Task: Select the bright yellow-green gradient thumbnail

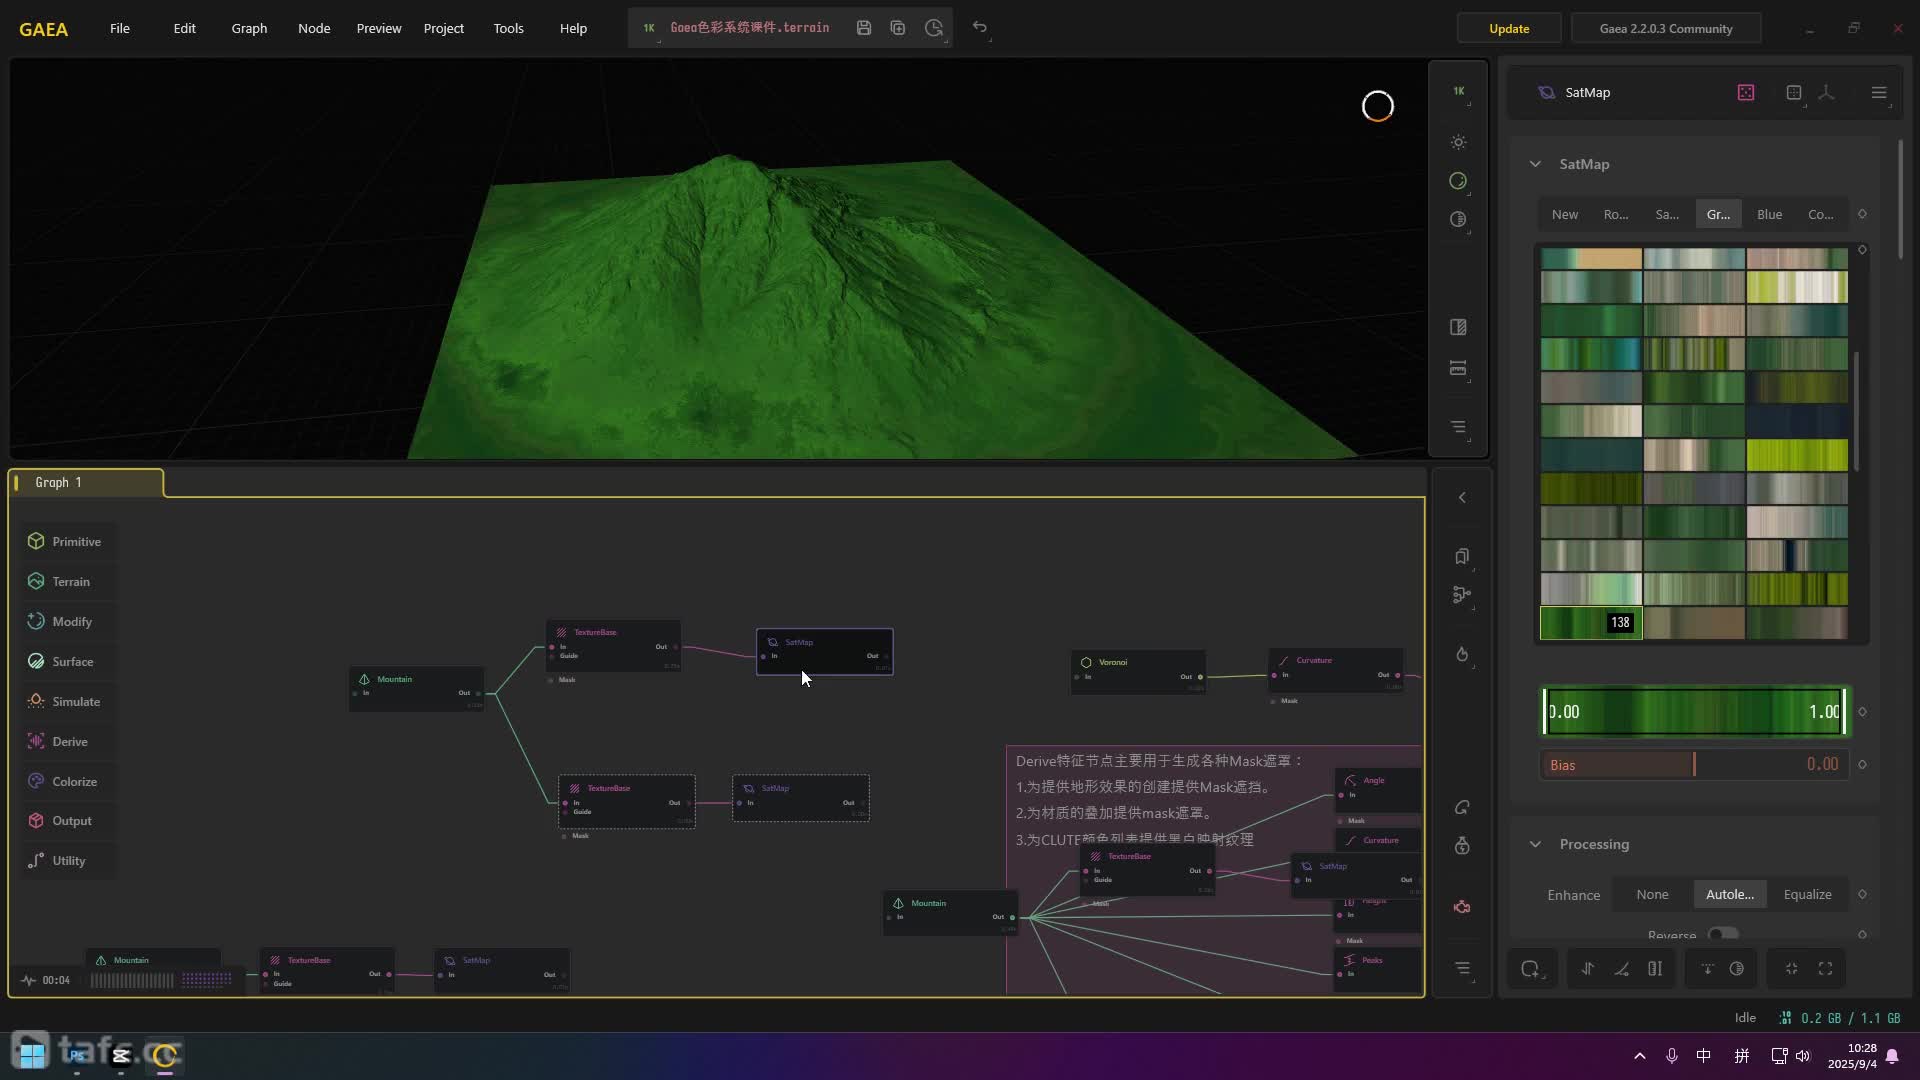Action: (1797, 455)
